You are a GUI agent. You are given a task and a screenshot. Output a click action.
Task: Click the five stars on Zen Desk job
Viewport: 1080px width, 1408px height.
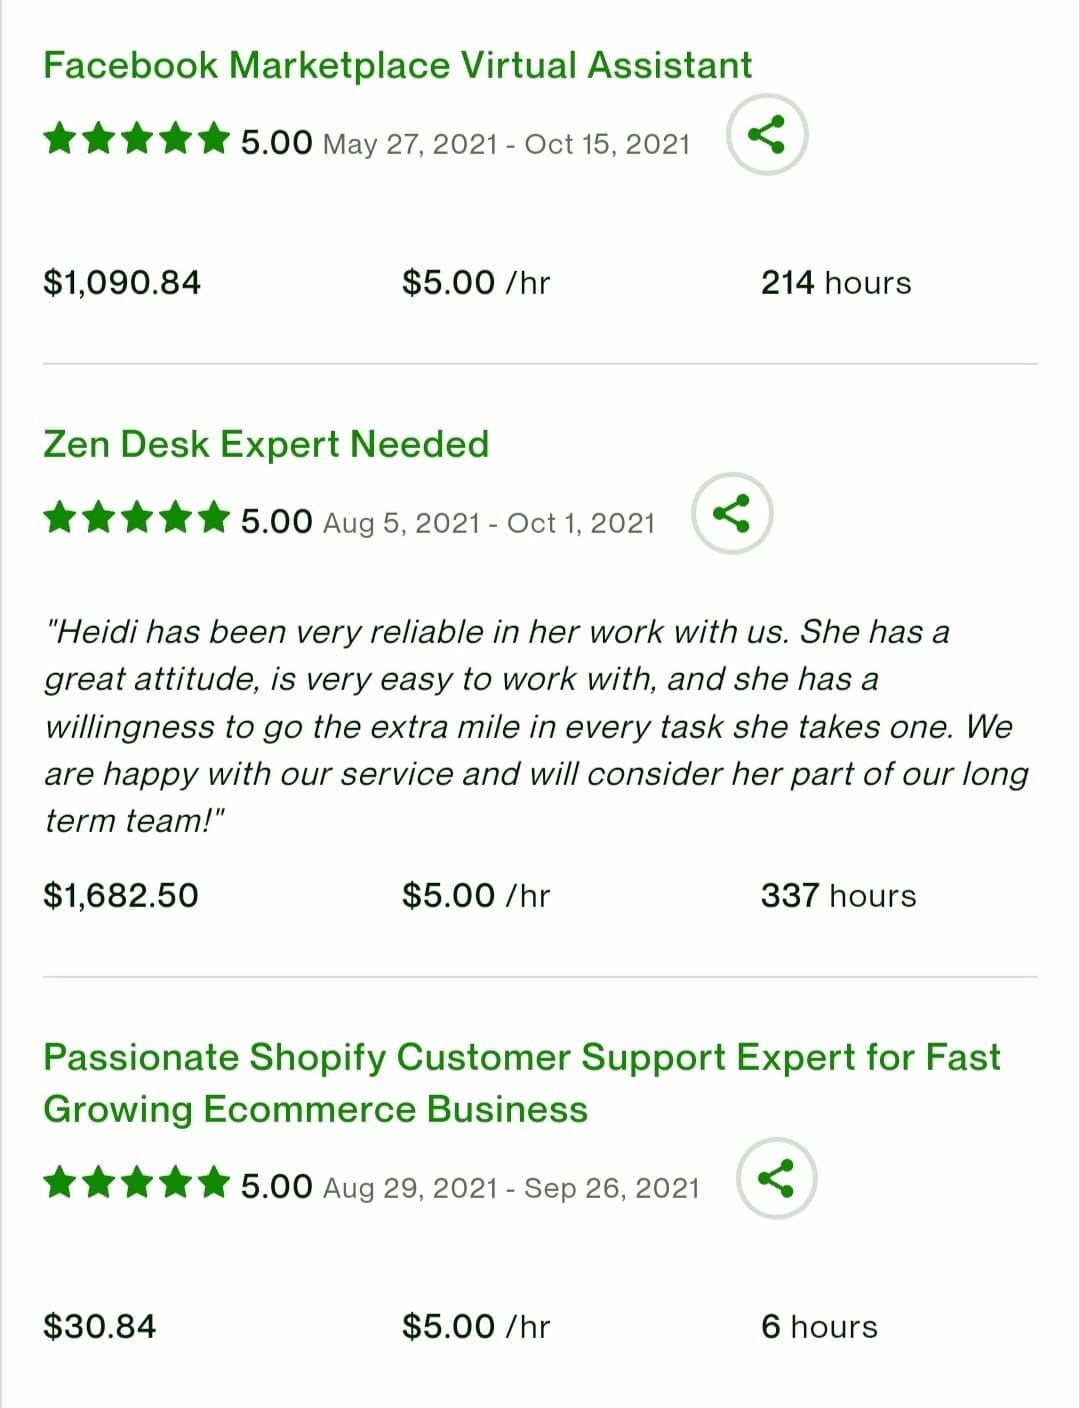point(137,519)
